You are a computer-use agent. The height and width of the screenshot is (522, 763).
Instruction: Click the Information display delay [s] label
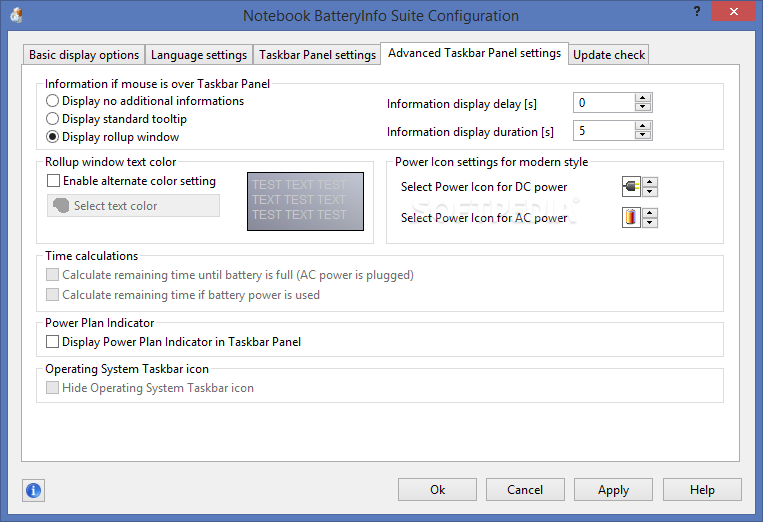(462, 104)
